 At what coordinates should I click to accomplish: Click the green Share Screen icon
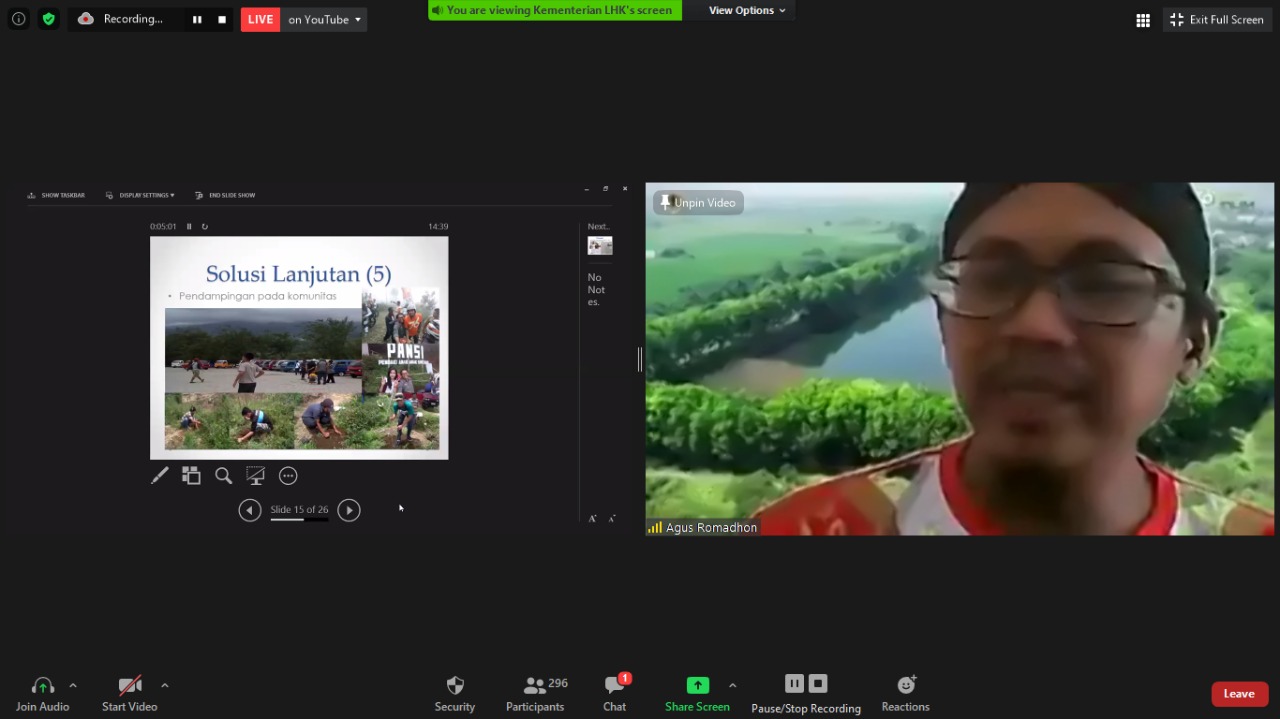pos(697,685)
